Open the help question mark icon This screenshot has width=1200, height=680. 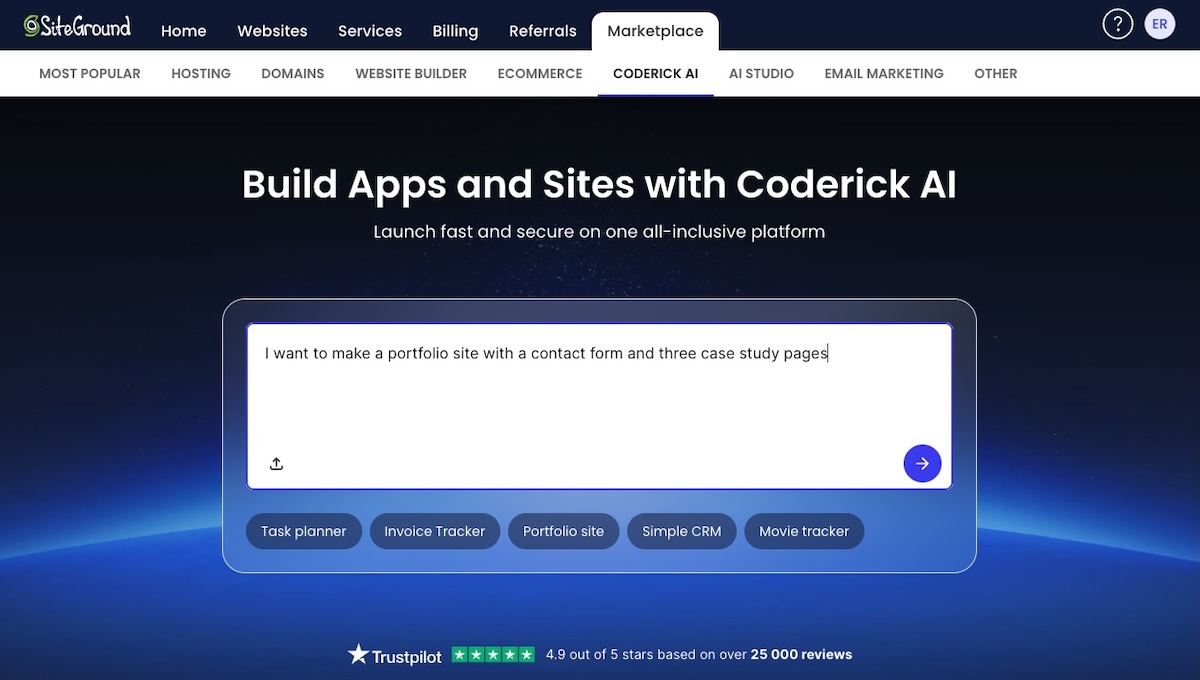1117,24
